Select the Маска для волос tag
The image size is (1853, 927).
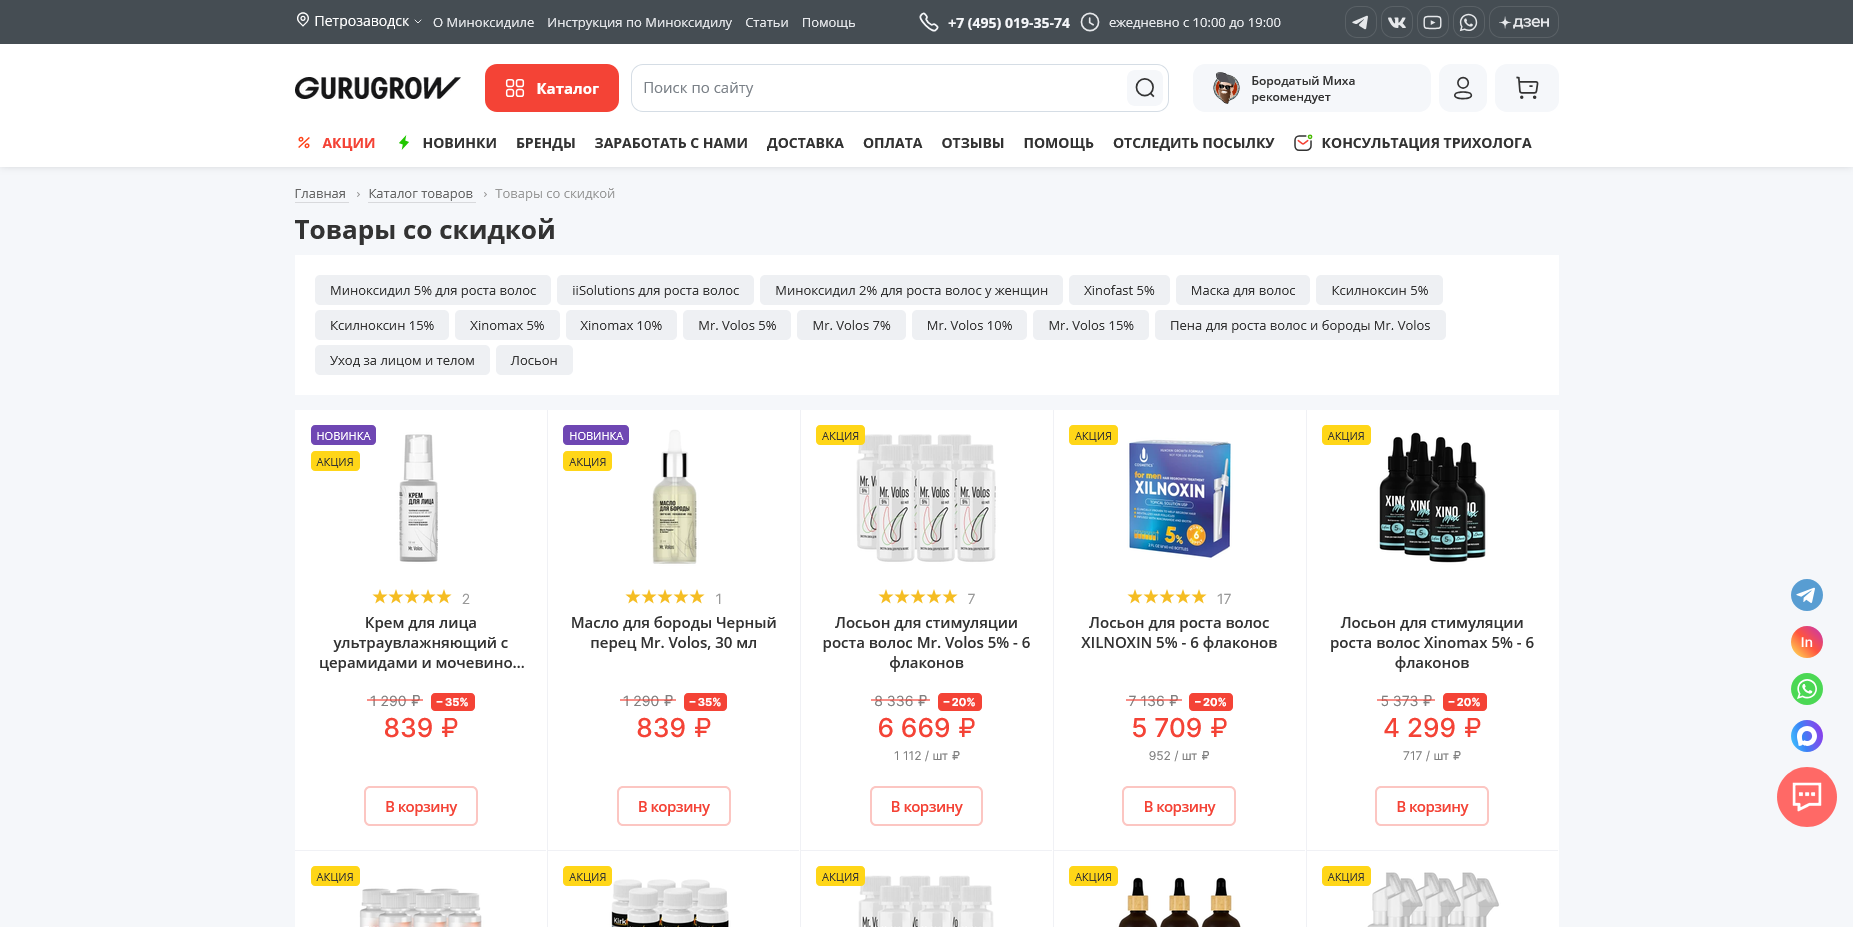coord(1243,290)
